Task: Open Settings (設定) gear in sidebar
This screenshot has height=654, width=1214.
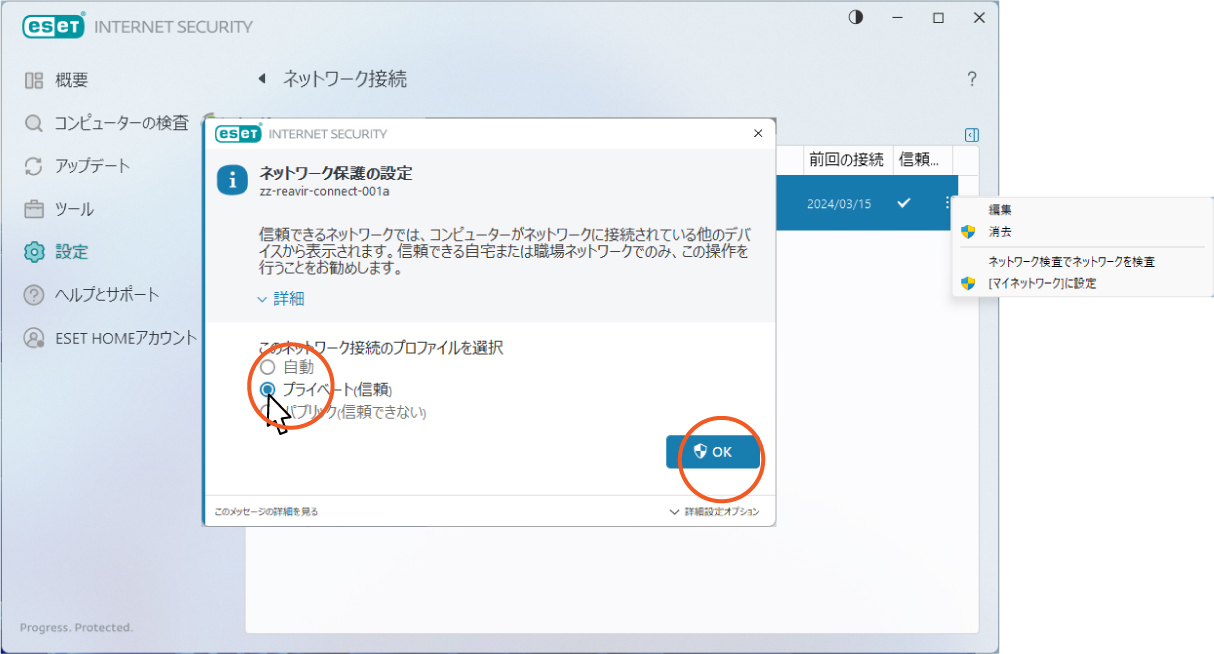Action: pos(34,252)
